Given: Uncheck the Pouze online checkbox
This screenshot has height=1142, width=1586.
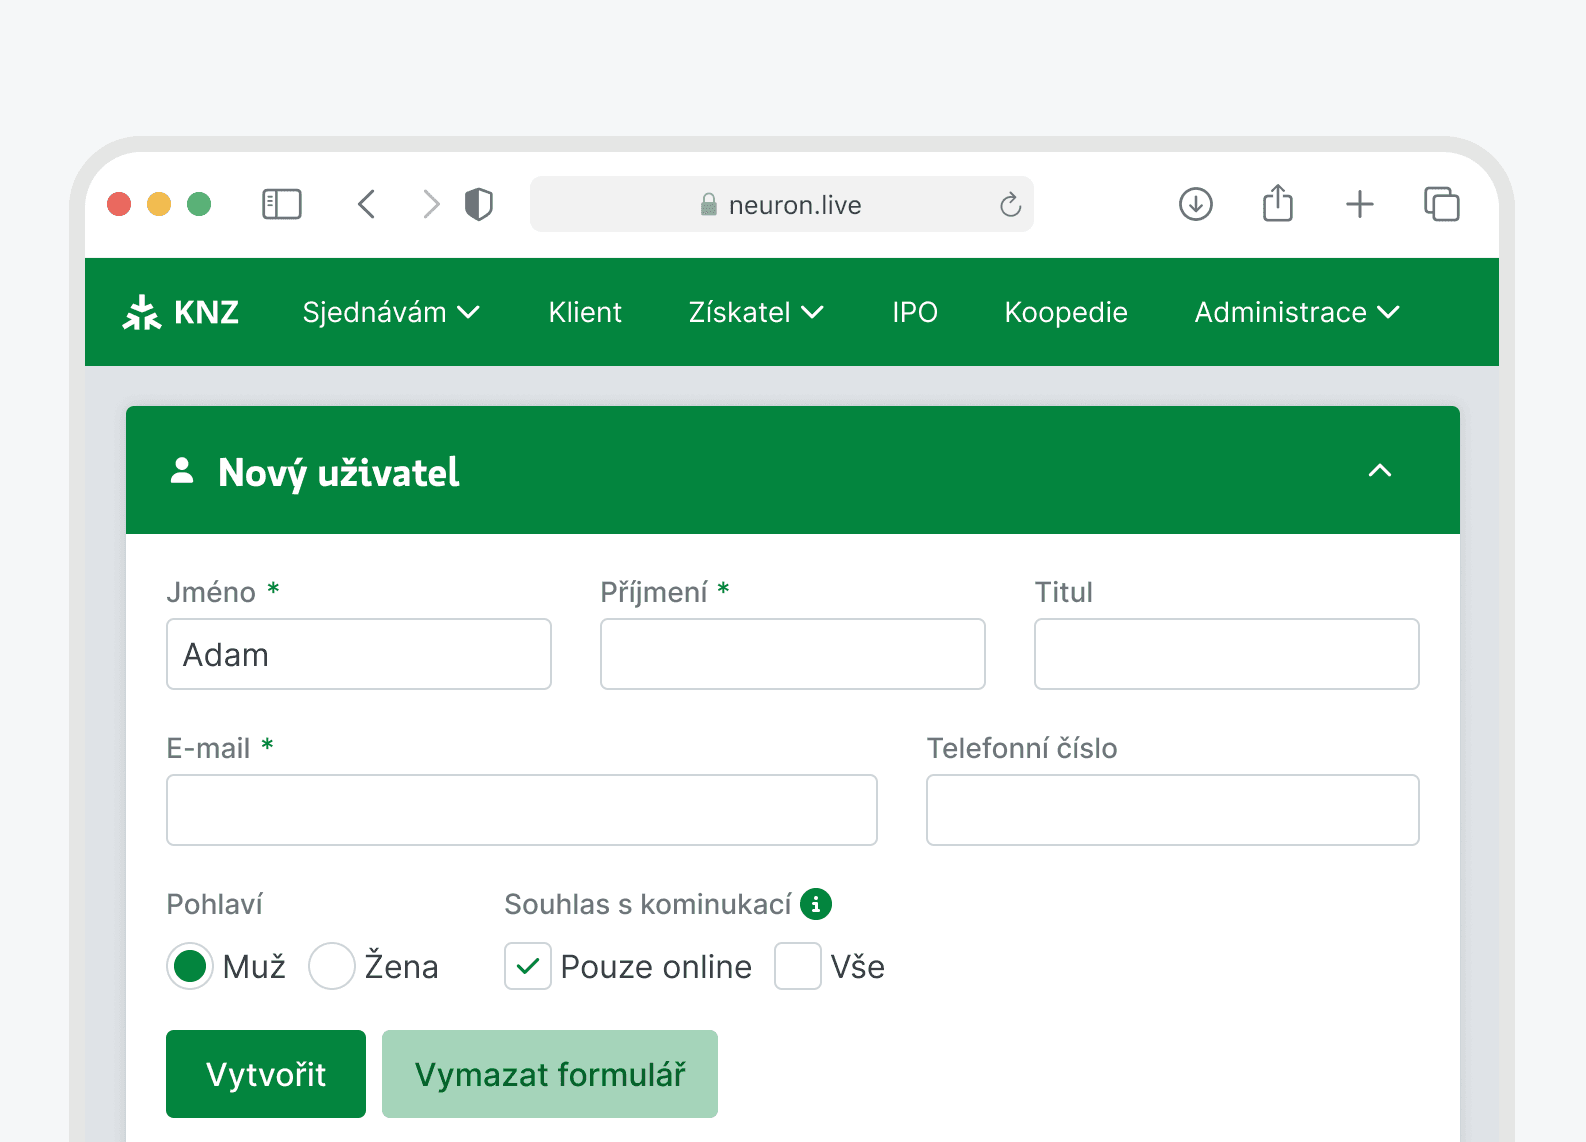Looking at the screenshot, I should (x=528, y=966).
